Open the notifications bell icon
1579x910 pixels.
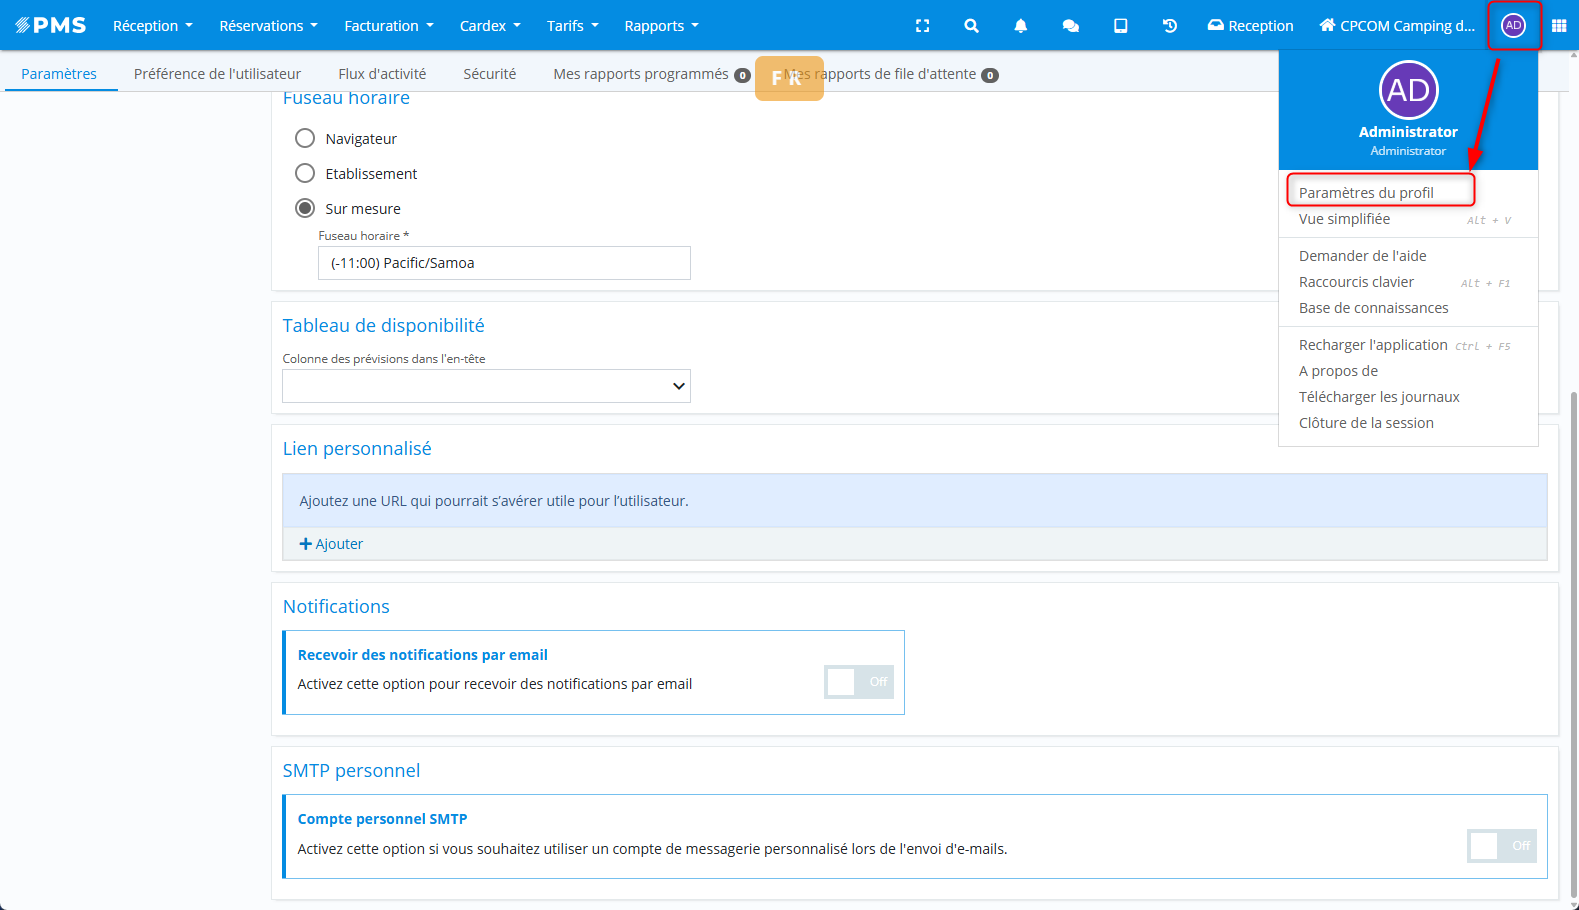(x=1020, y=26)
